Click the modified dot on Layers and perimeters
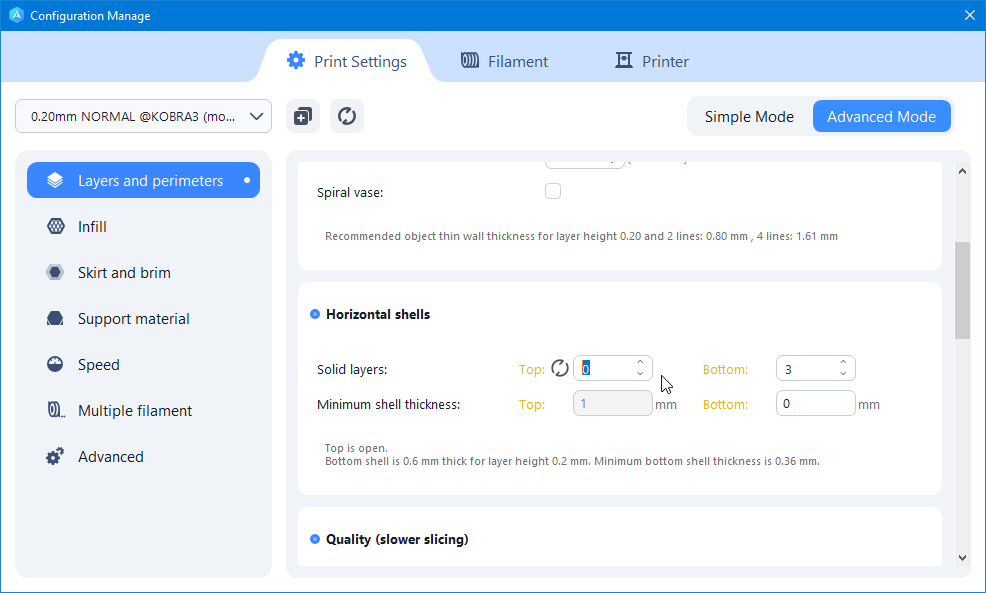This screenshot has width=986, height=593. tap(247, 180)
